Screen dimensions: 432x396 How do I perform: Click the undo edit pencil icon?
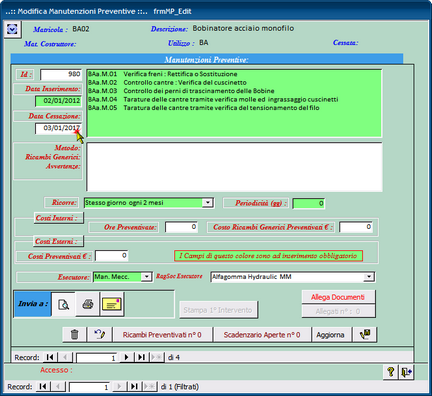click(x=100, y=334)
